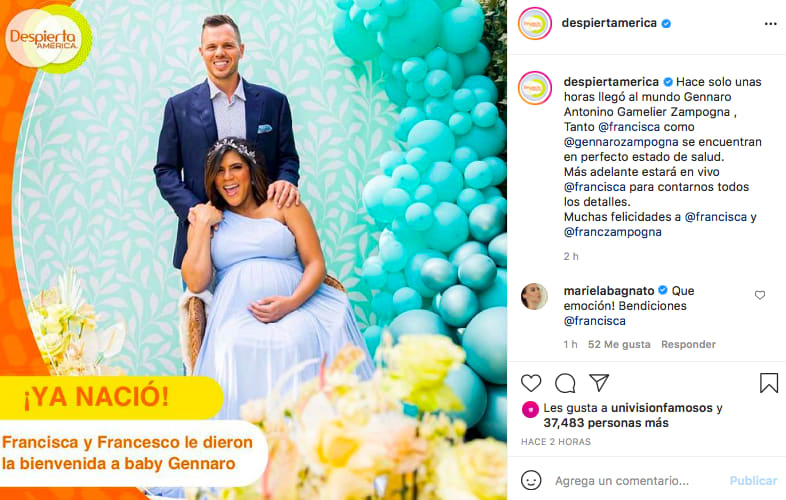The width and height of the screenshot is (786, 500).
Task: Click the despiertamerica username in the header
Action: coord(609,23)
